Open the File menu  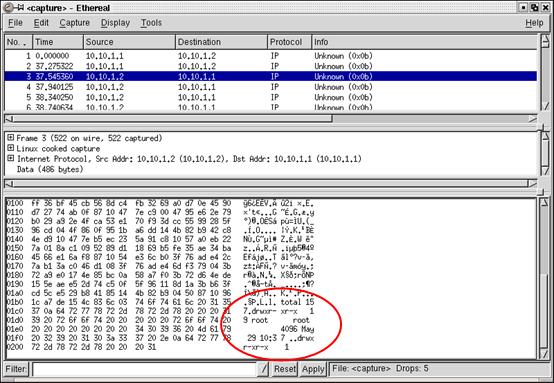click(15, 23)
